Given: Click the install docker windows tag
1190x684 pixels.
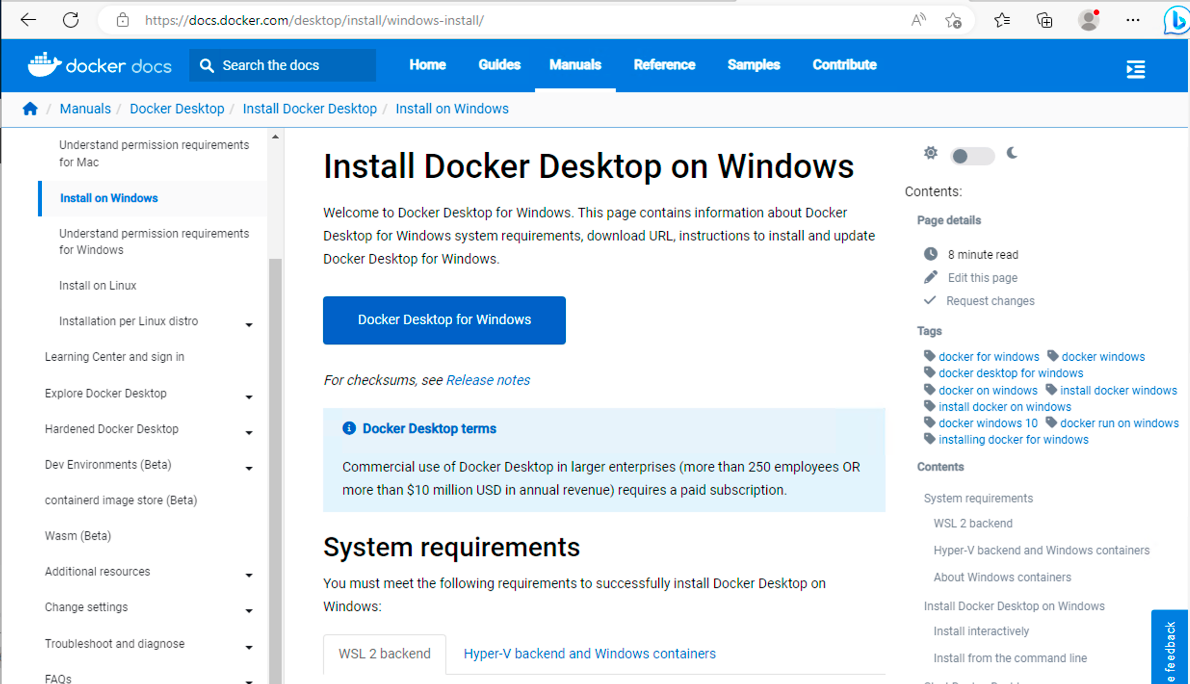Looking at the screenshot, I should 1119,390.
